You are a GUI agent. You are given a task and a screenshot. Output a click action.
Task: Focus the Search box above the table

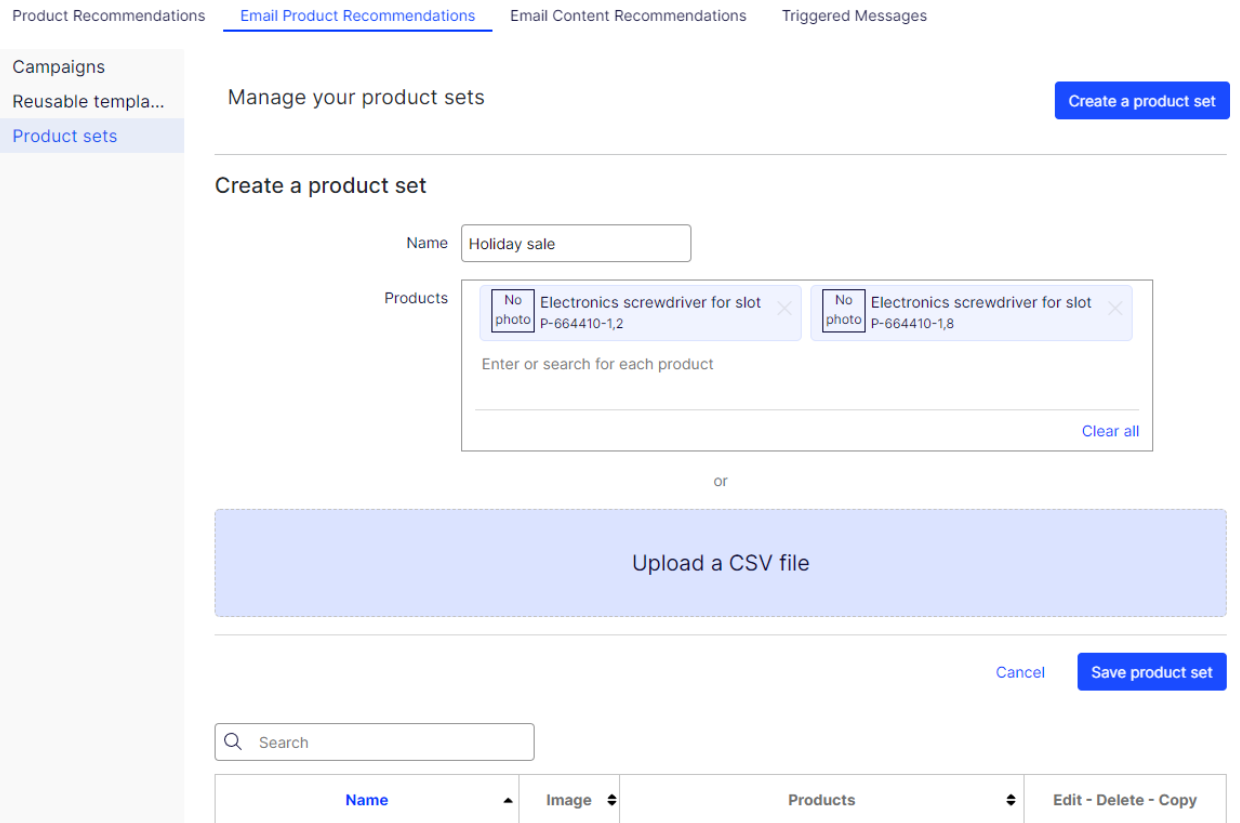pyautogui.click(x=374, y=742)
